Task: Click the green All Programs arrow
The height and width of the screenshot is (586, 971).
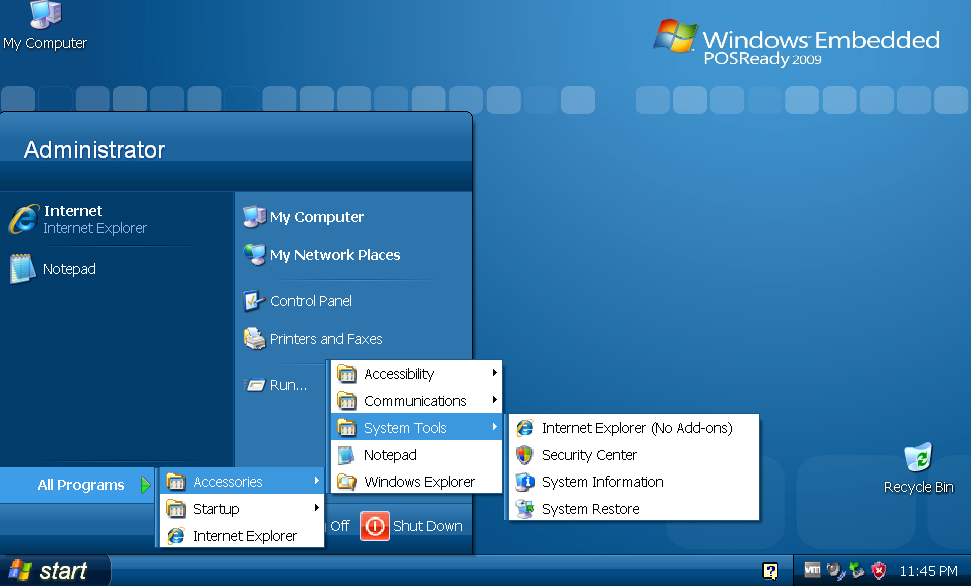Action: click(x=146, y=484)
